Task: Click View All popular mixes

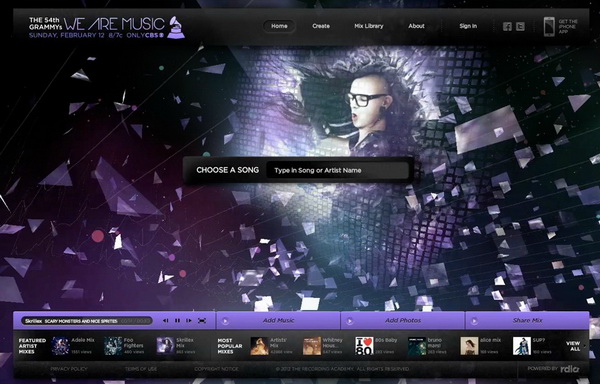Action: [573, 346]
